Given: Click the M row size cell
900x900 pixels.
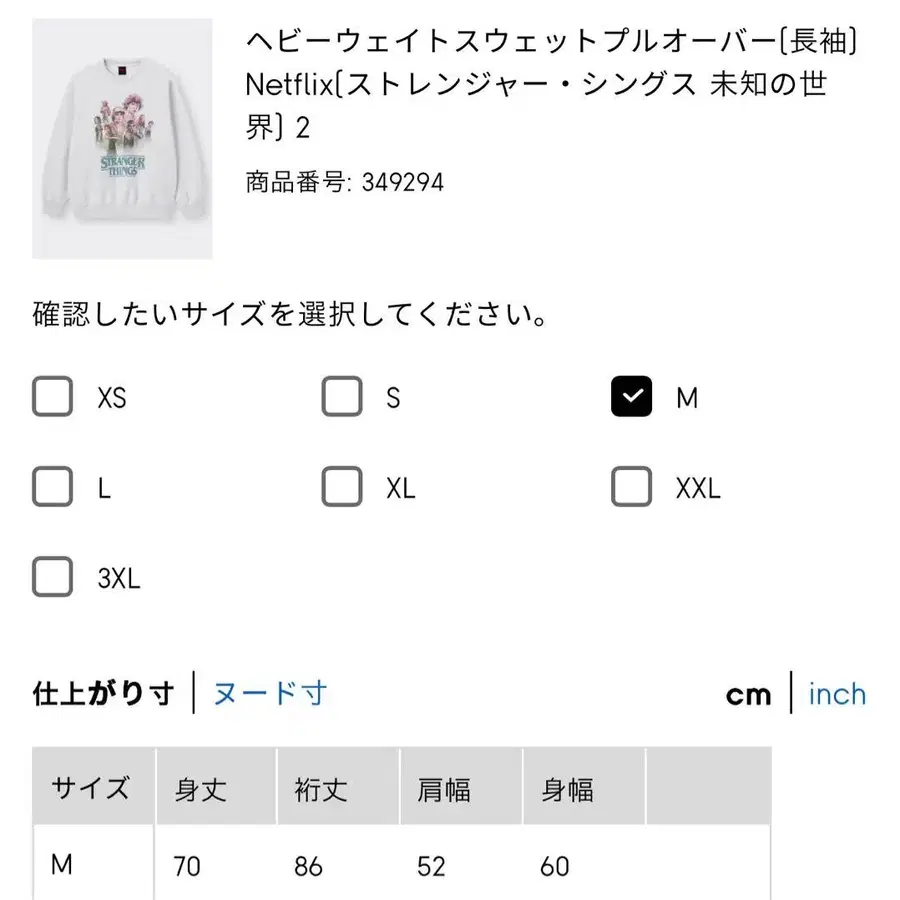Looking at the screenshot, I should pyautogui.click(x=62, y=864).
